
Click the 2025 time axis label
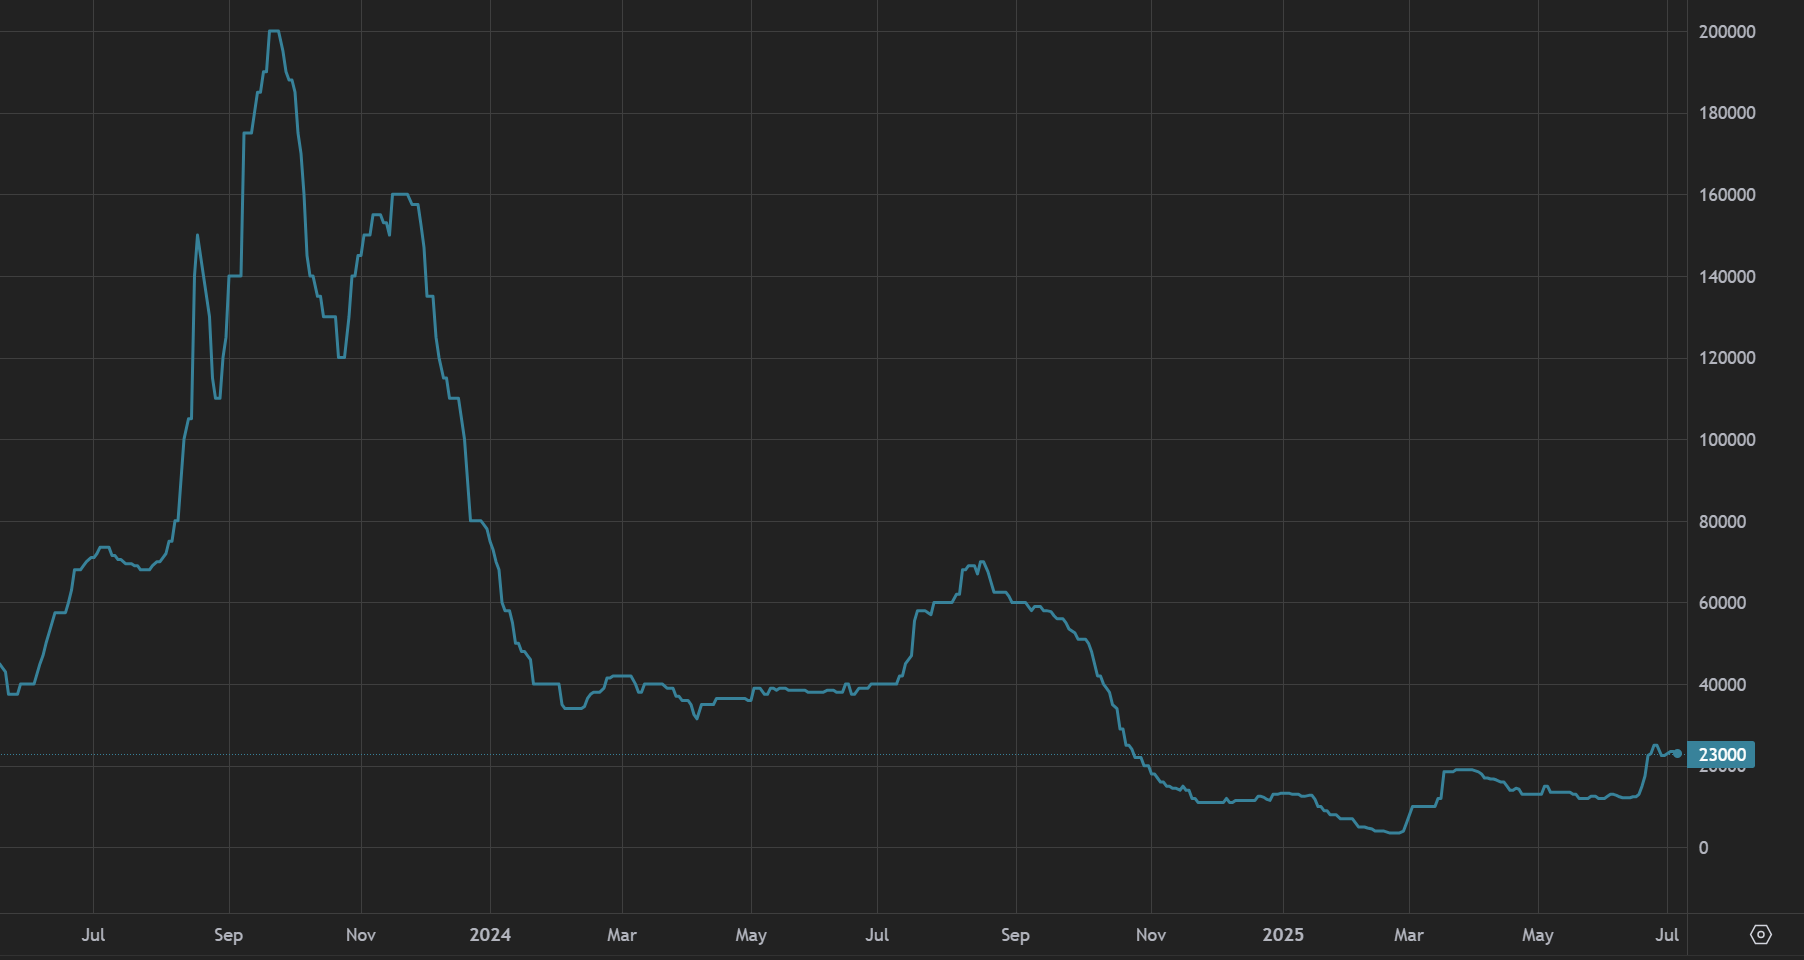coord(1283,935)
